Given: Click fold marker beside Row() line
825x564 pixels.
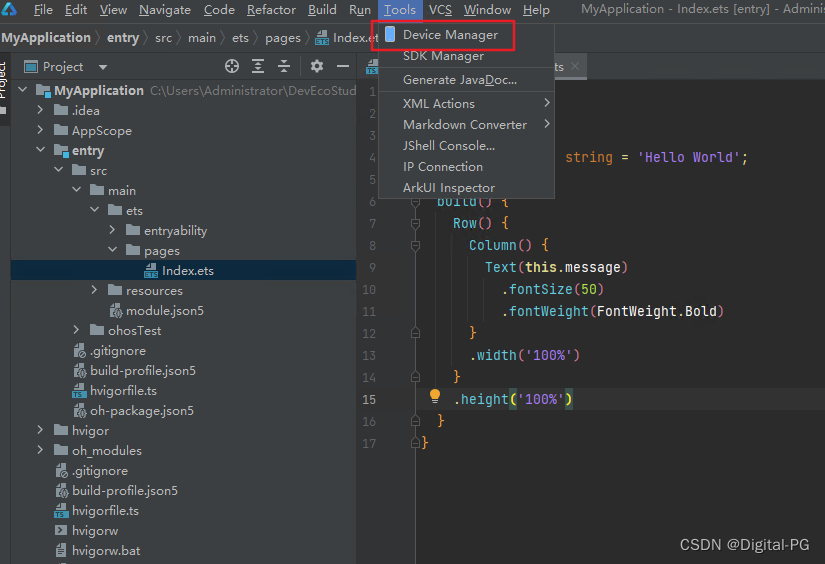Looking at the screenshot, I should [416, 224].
